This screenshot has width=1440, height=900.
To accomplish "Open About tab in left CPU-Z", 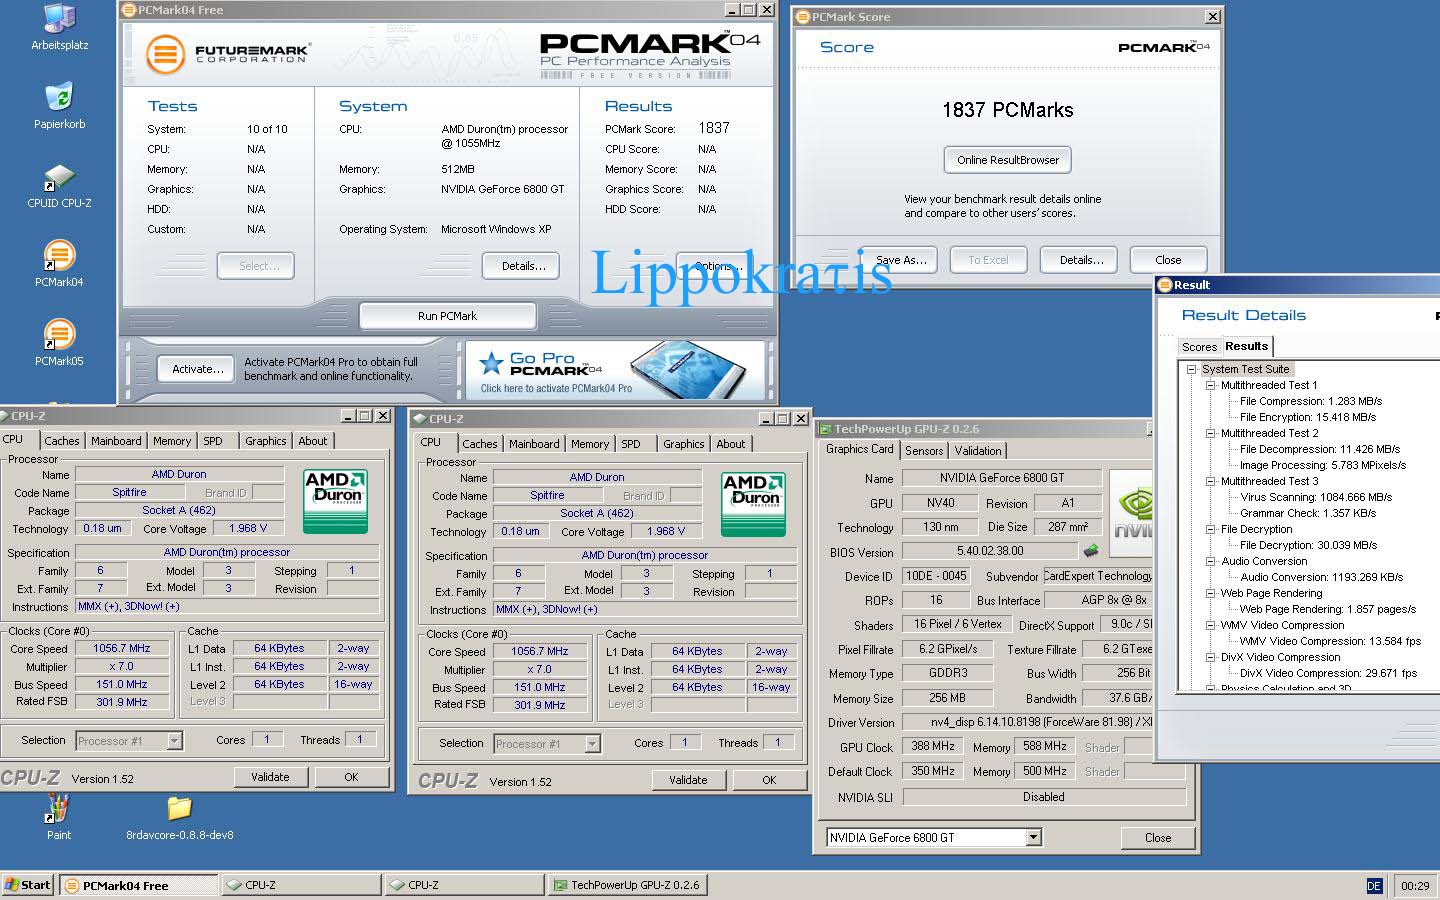I will [x=313, y=441].
